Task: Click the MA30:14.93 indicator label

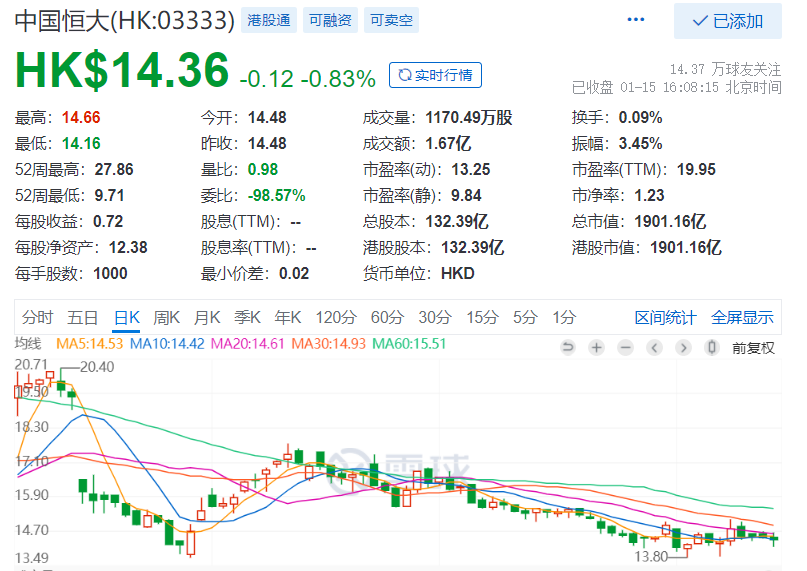Action: click(x=328, y=343)
